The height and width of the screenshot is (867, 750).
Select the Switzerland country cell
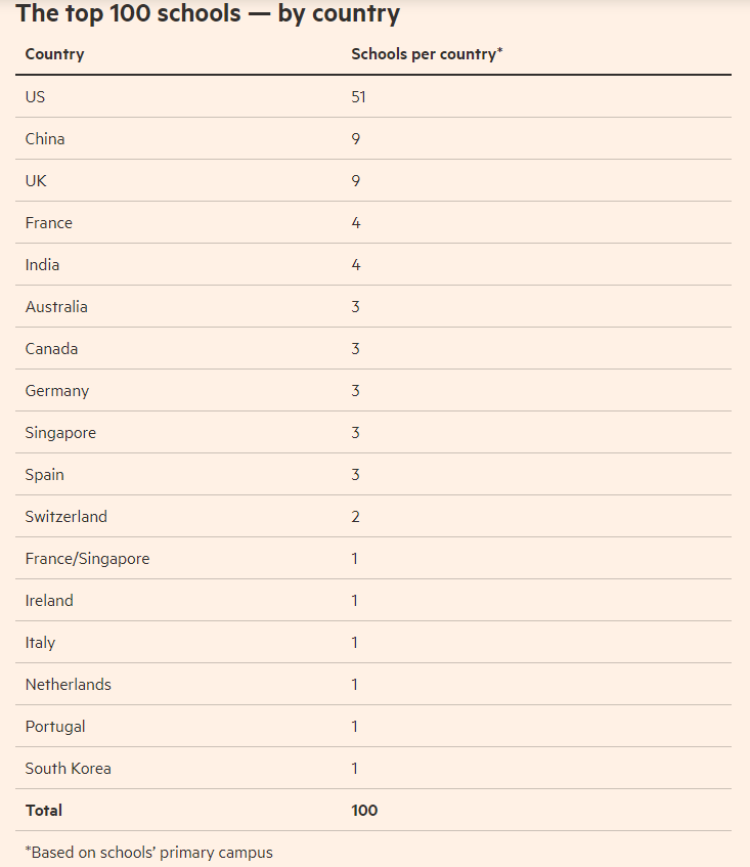66,516
